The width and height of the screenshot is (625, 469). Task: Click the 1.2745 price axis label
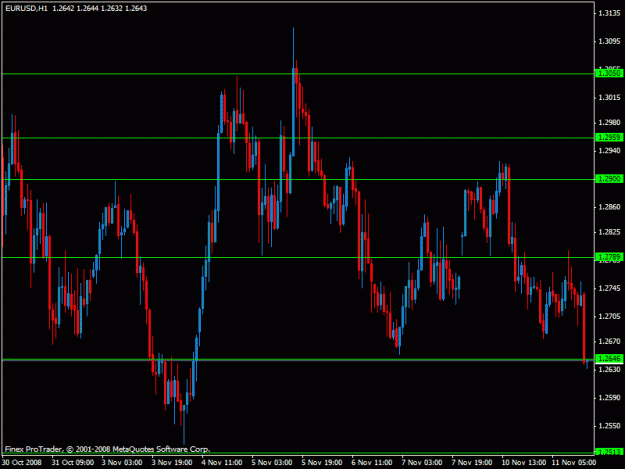610,288
